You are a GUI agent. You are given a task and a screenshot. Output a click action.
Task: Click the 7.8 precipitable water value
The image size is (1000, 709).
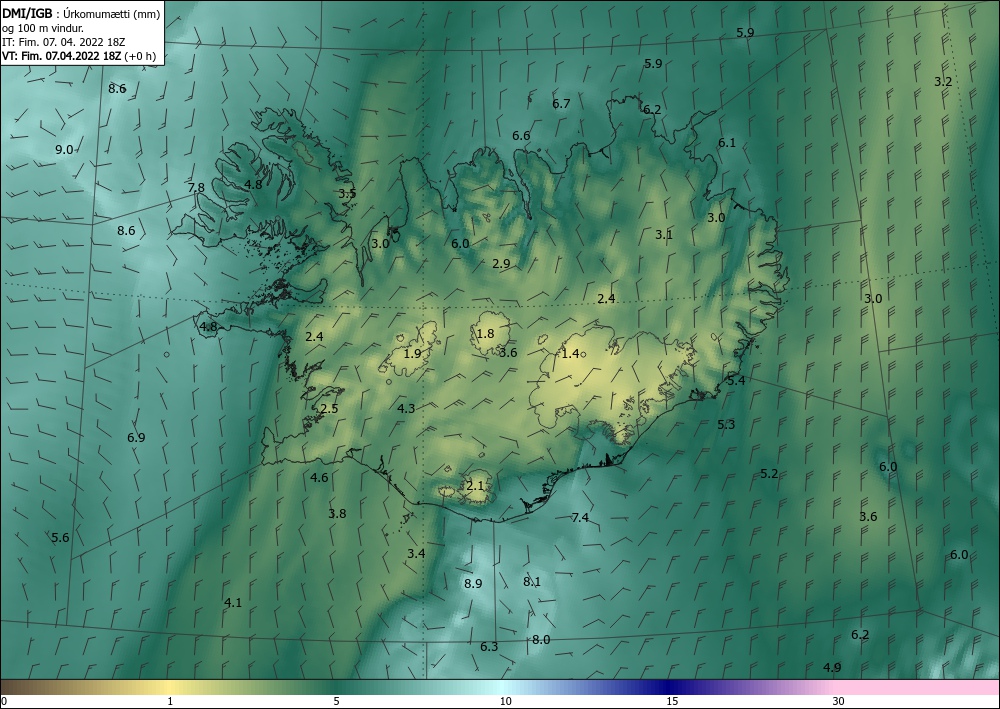pos(196,187)
